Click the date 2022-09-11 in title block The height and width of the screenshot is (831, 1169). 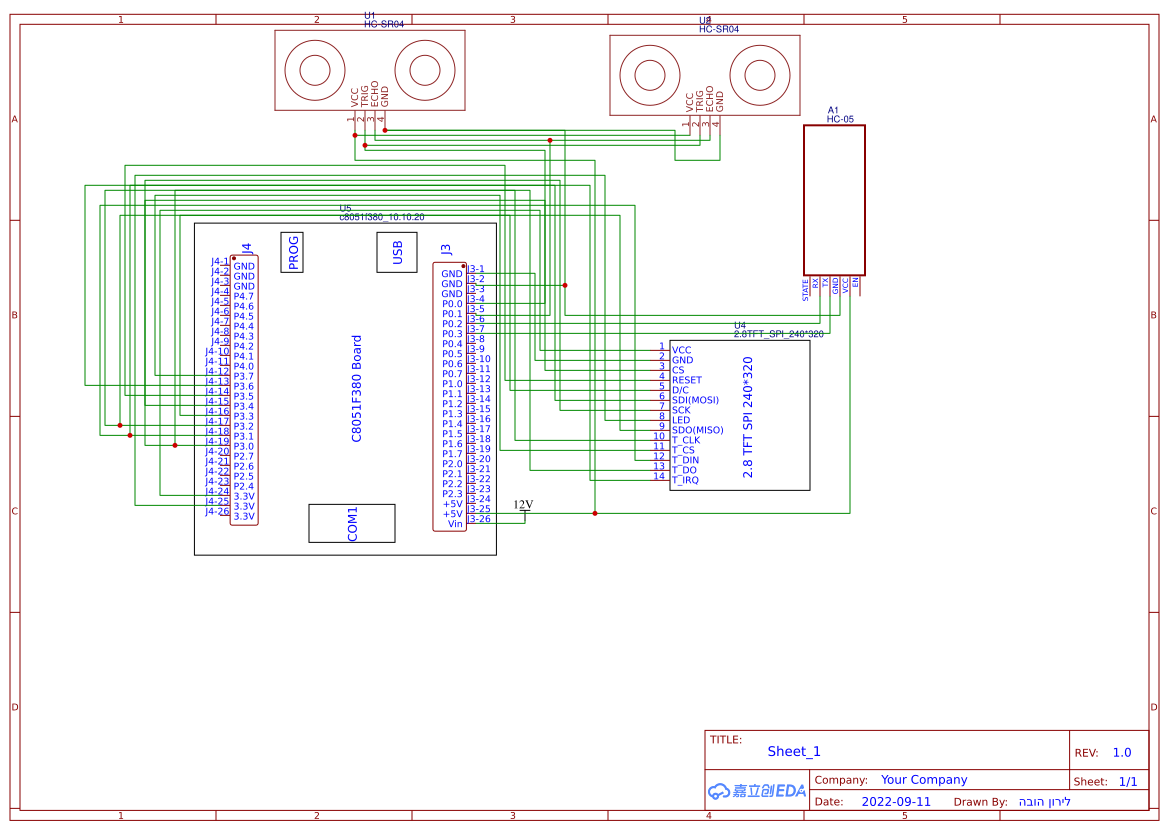(x=896, y=802)
